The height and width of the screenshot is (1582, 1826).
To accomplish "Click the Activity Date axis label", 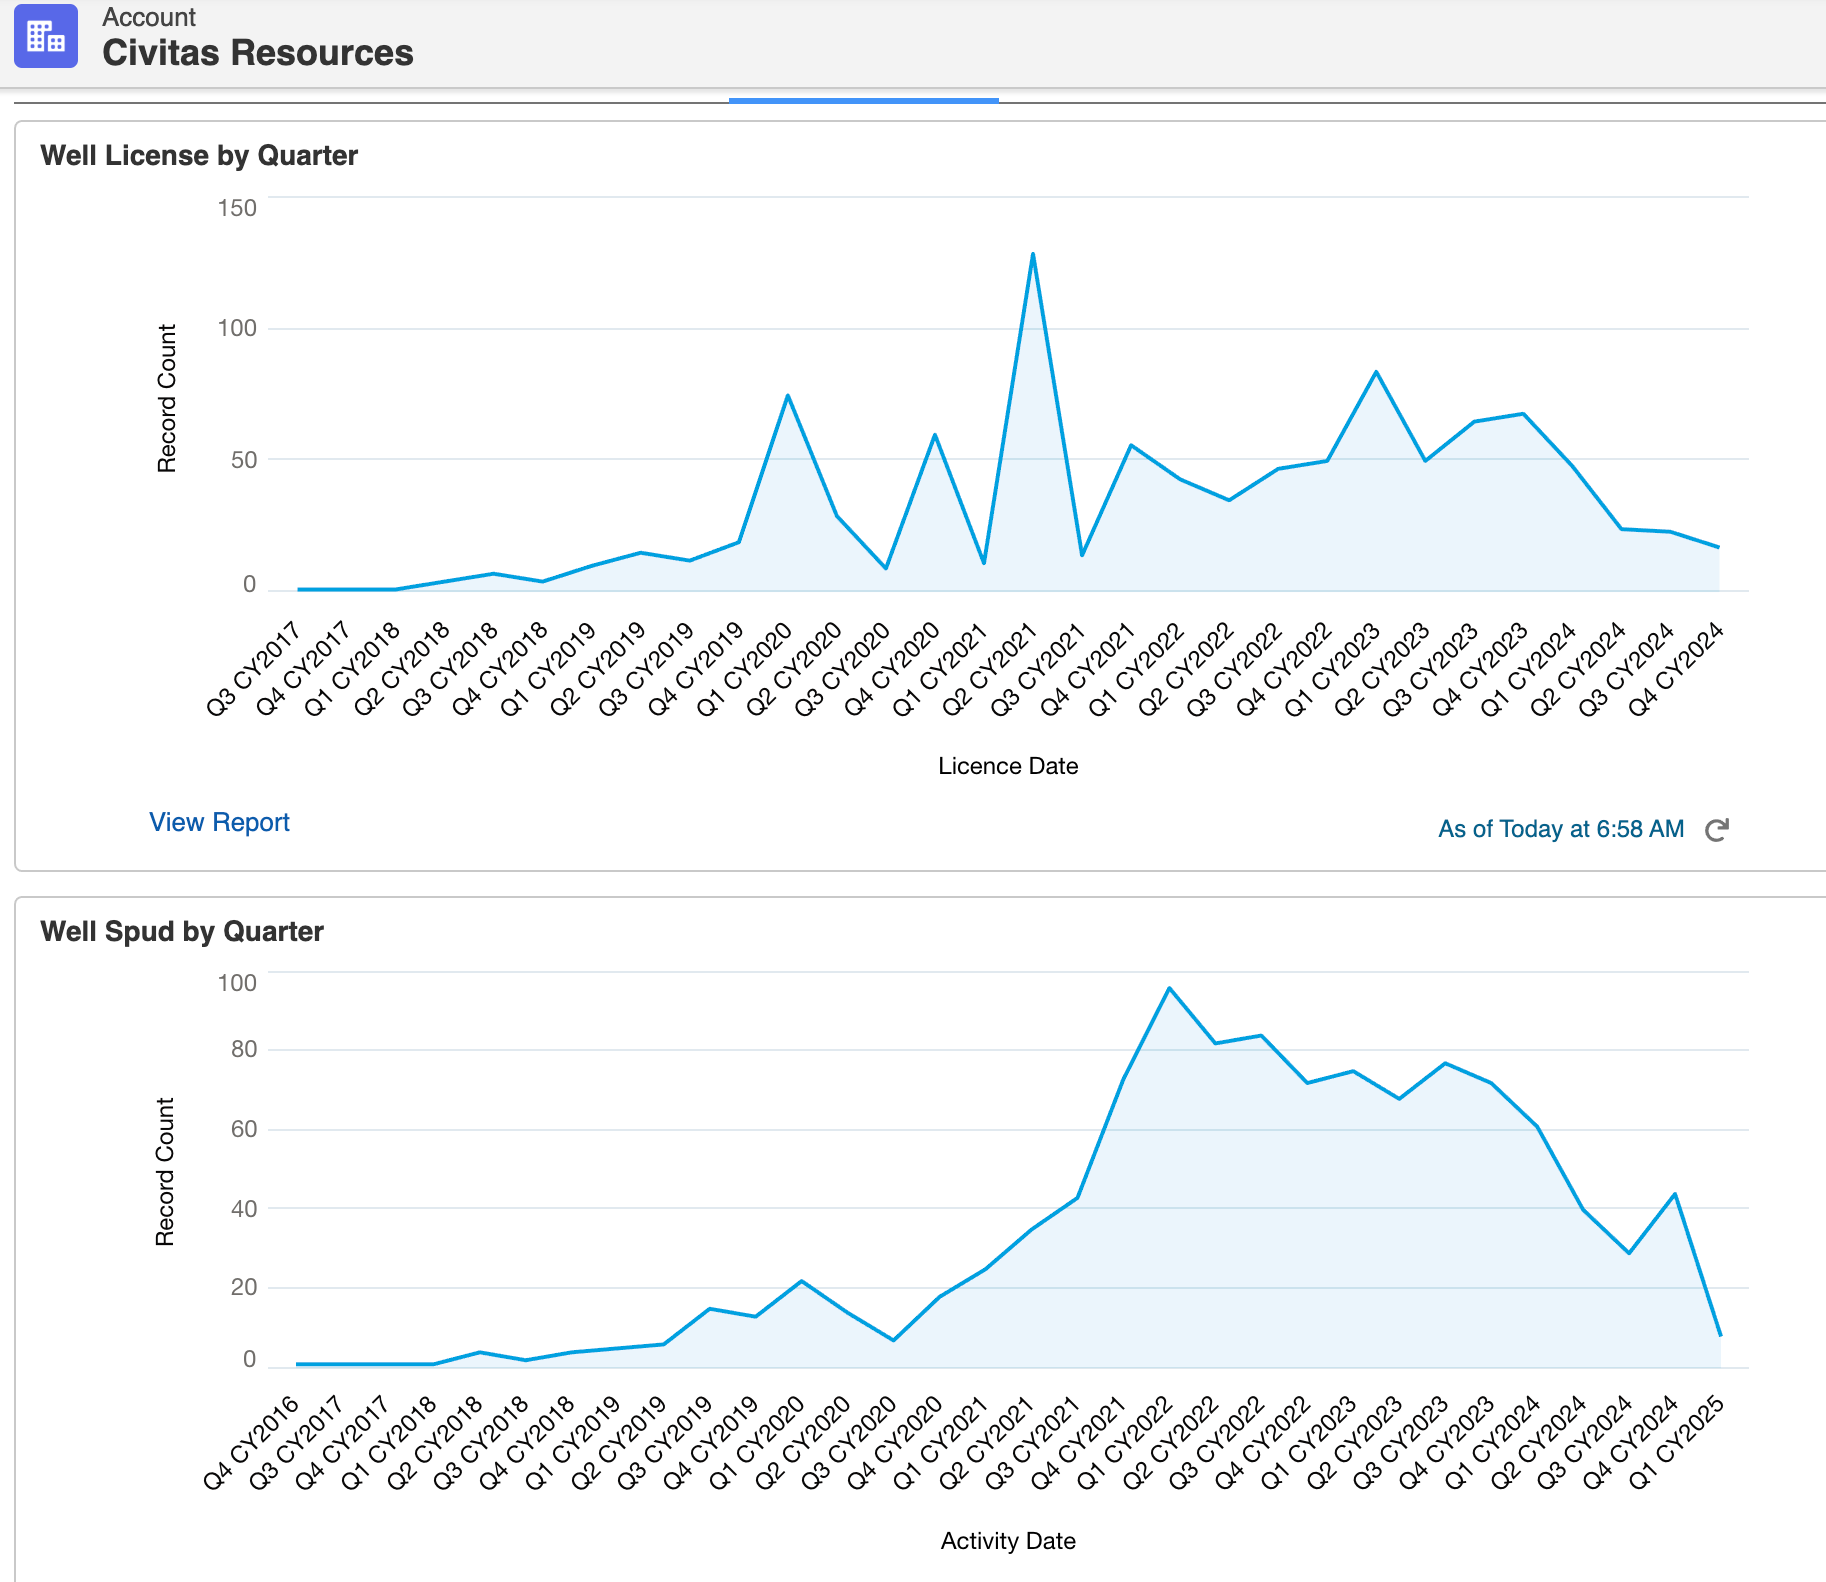I will coord(1006,1541).
